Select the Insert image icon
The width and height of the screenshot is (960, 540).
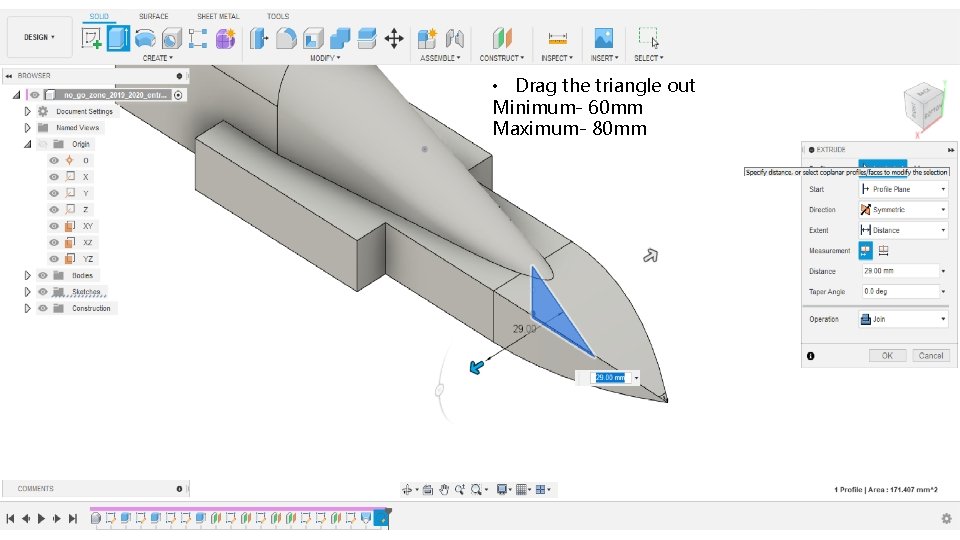[604, 39]
